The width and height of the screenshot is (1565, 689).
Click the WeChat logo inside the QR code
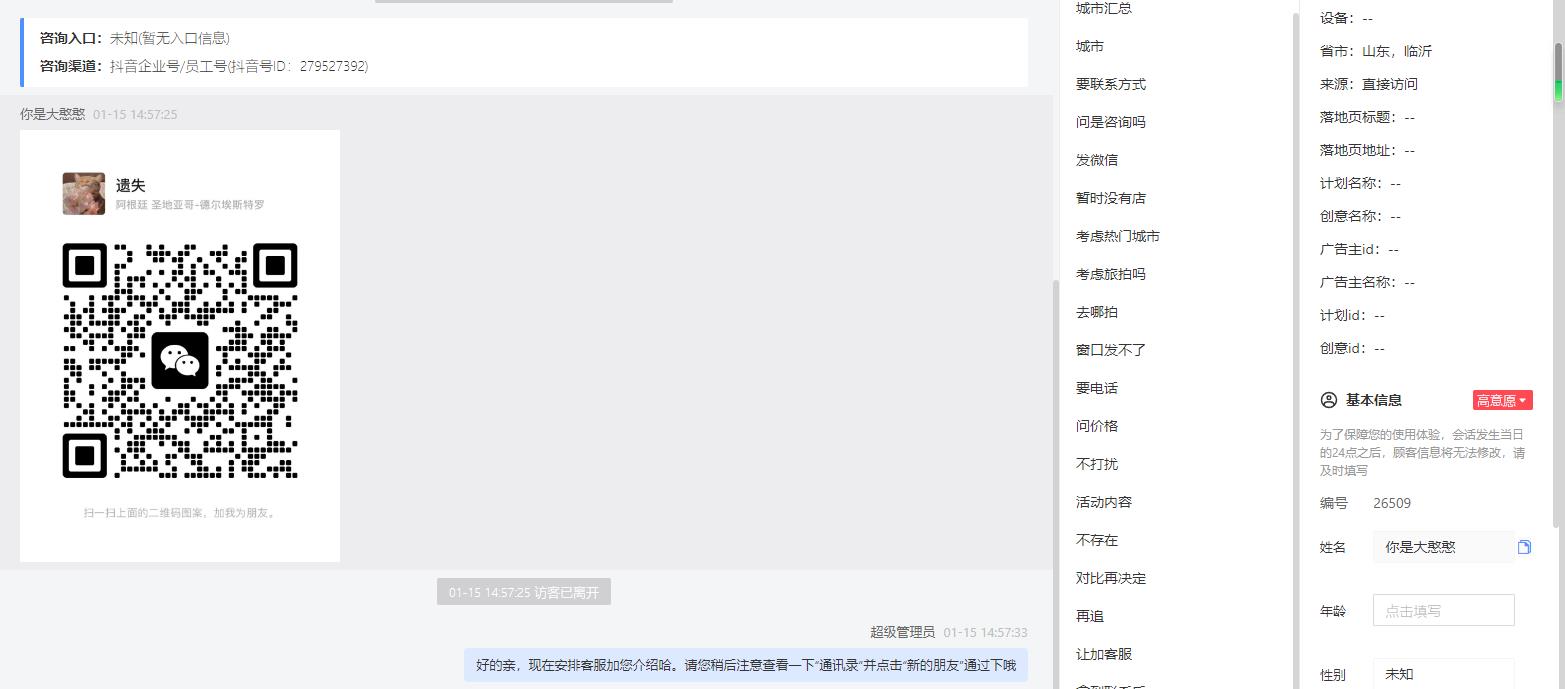click(180, 360)
